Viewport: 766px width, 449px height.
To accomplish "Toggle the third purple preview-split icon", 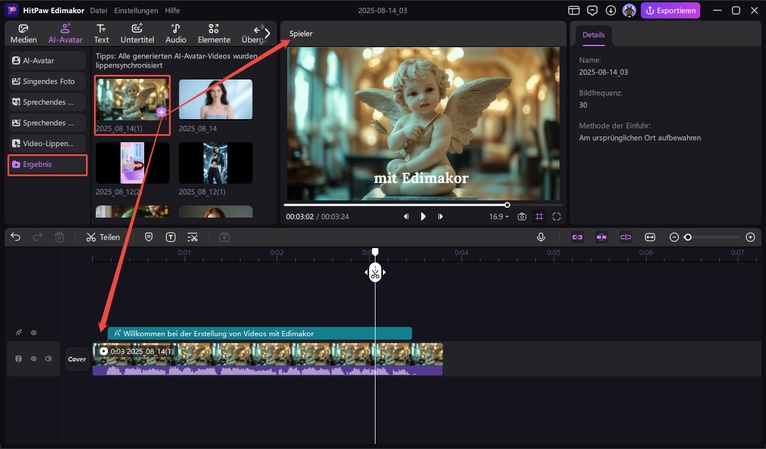I will 626,237.
